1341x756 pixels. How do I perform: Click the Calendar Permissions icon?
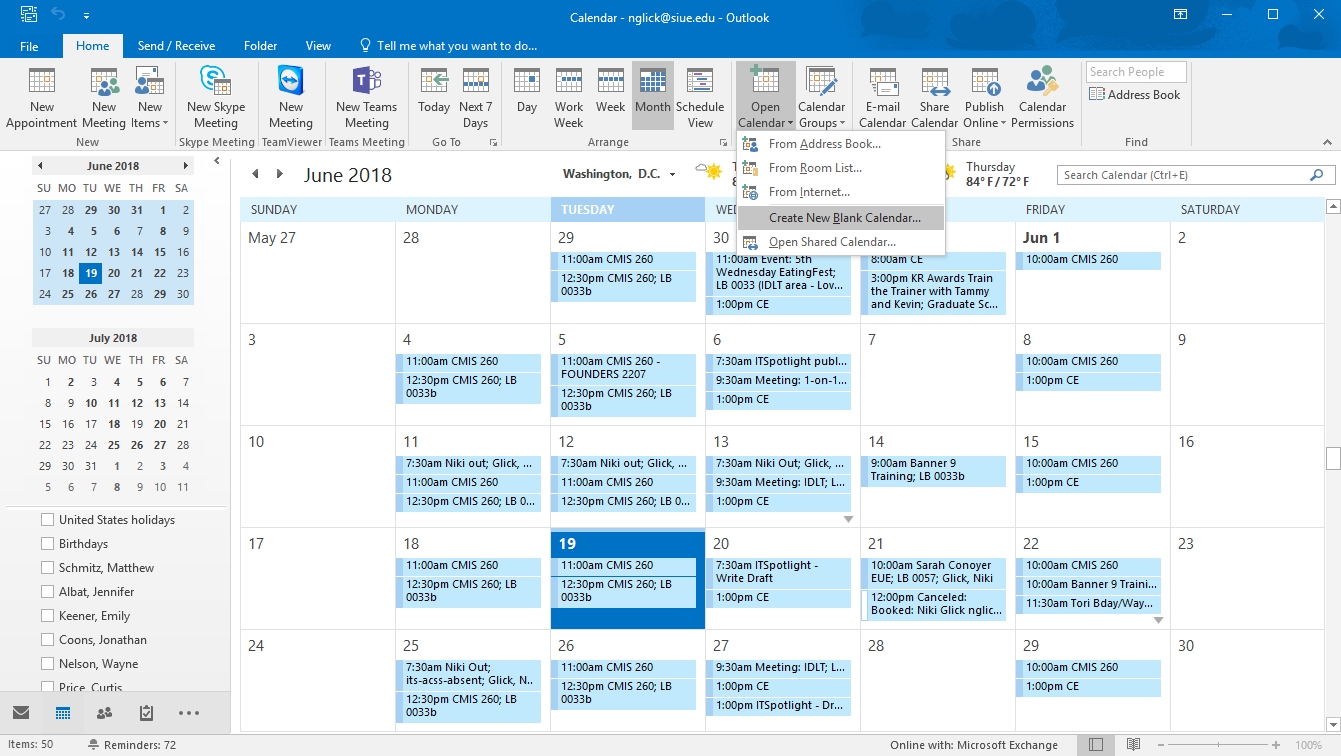click(1042, 82)
